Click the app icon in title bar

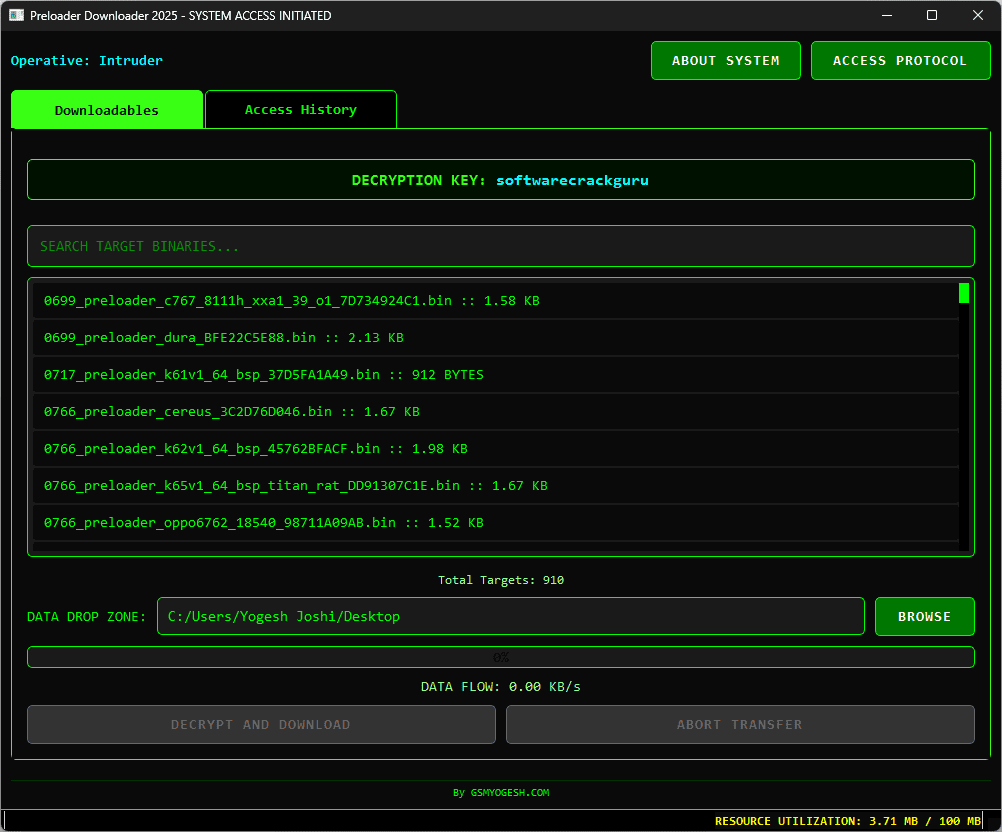coord(17,15)
